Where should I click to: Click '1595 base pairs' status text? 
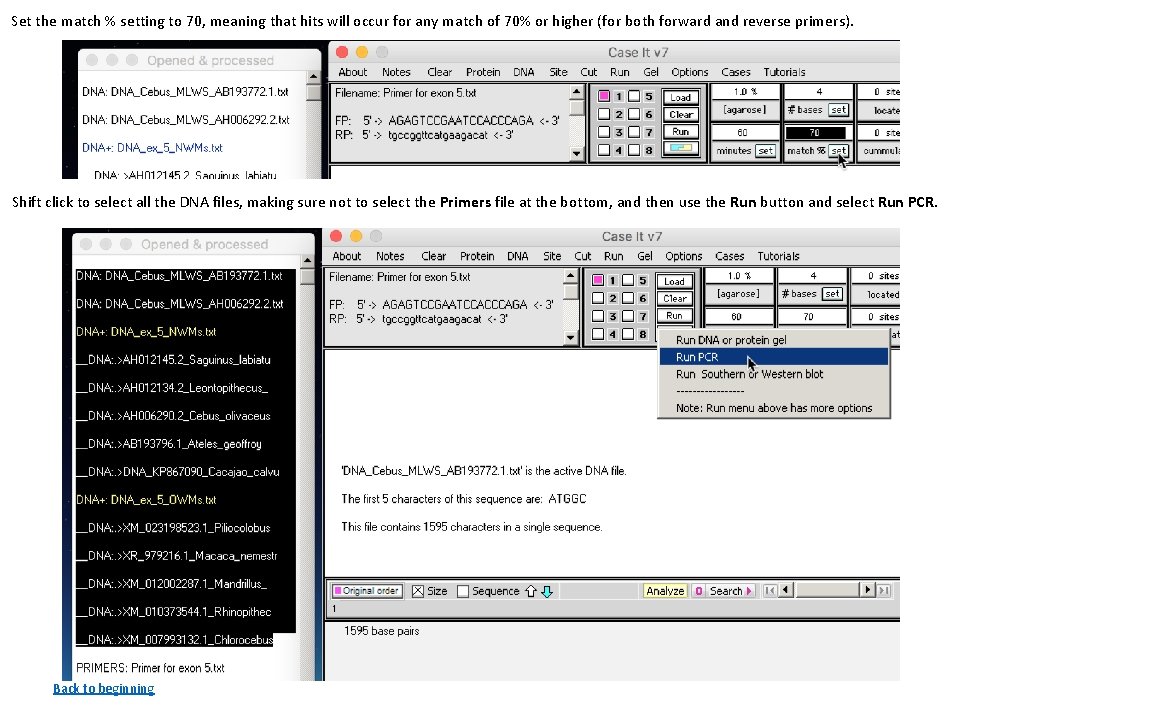click(x=381, y=631)
